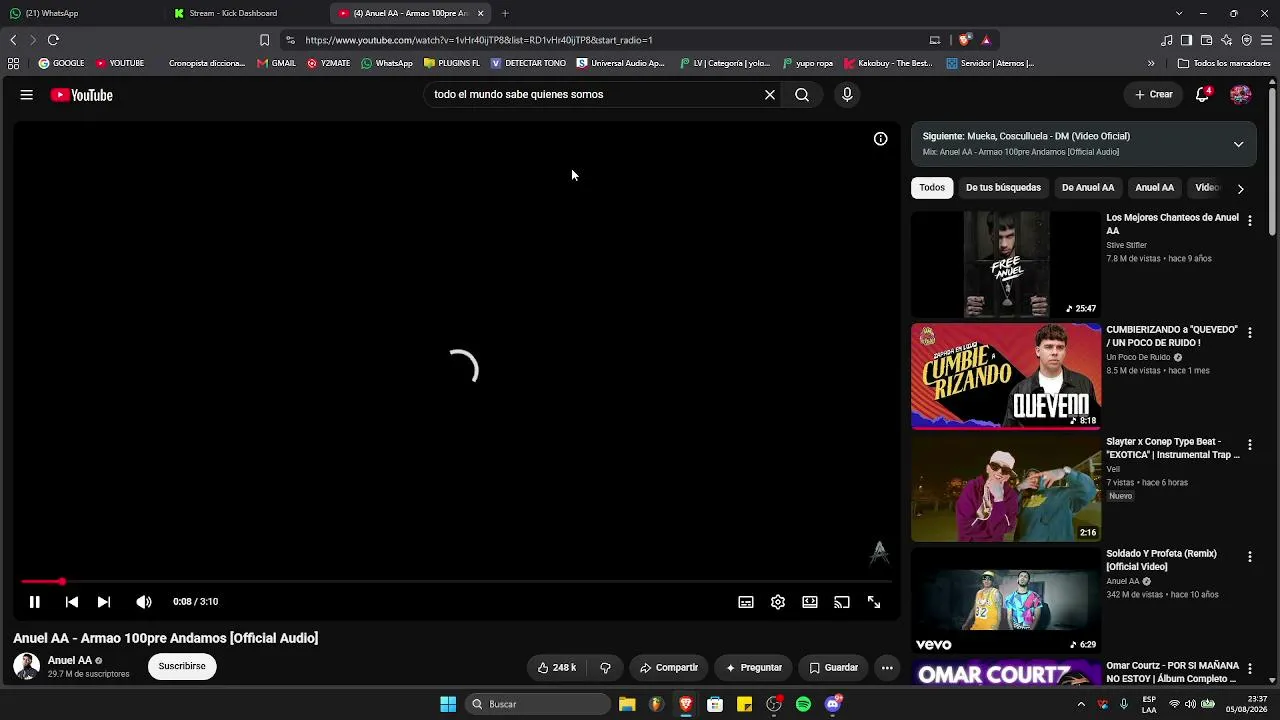Open options for Soldado Y Profeta video
Image resolution: width=1280 pixels, height=720 pixels.
1249,556
